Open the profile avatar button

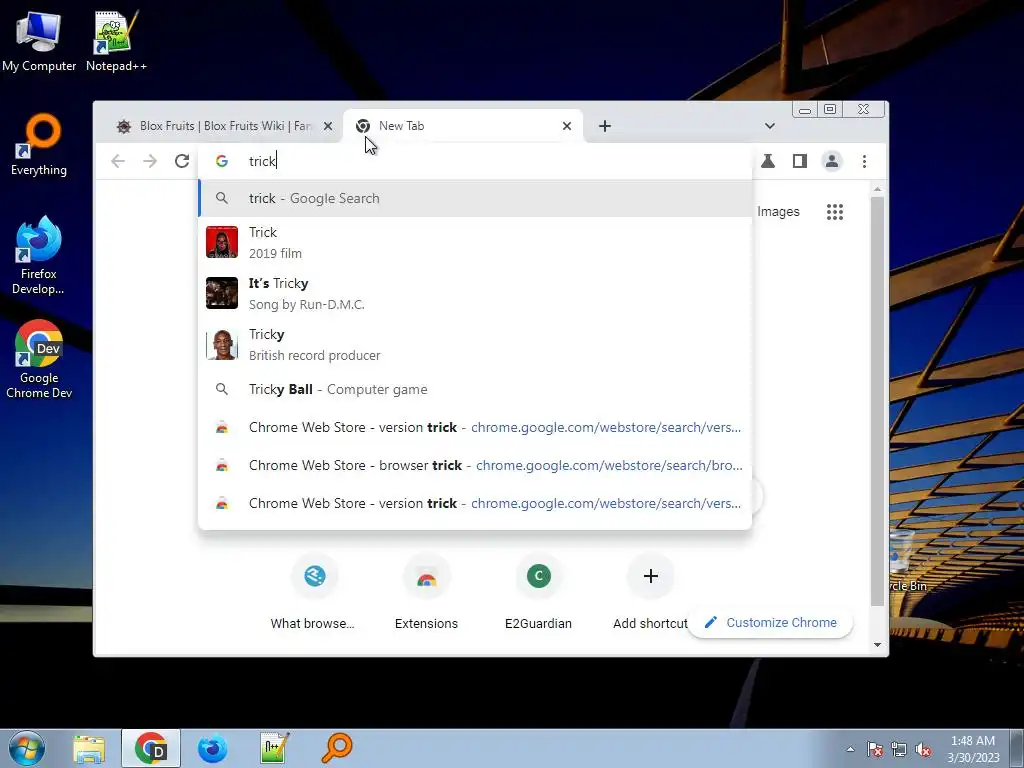click(832, 161)
